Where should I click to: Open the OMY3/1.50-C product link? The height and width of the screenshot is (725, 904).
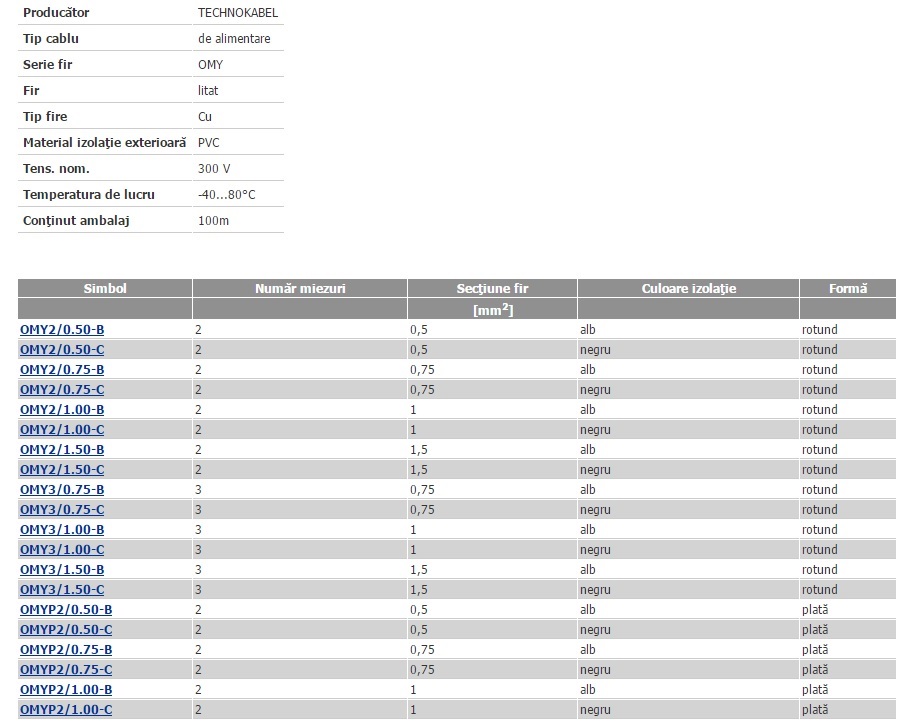[62, 589]
